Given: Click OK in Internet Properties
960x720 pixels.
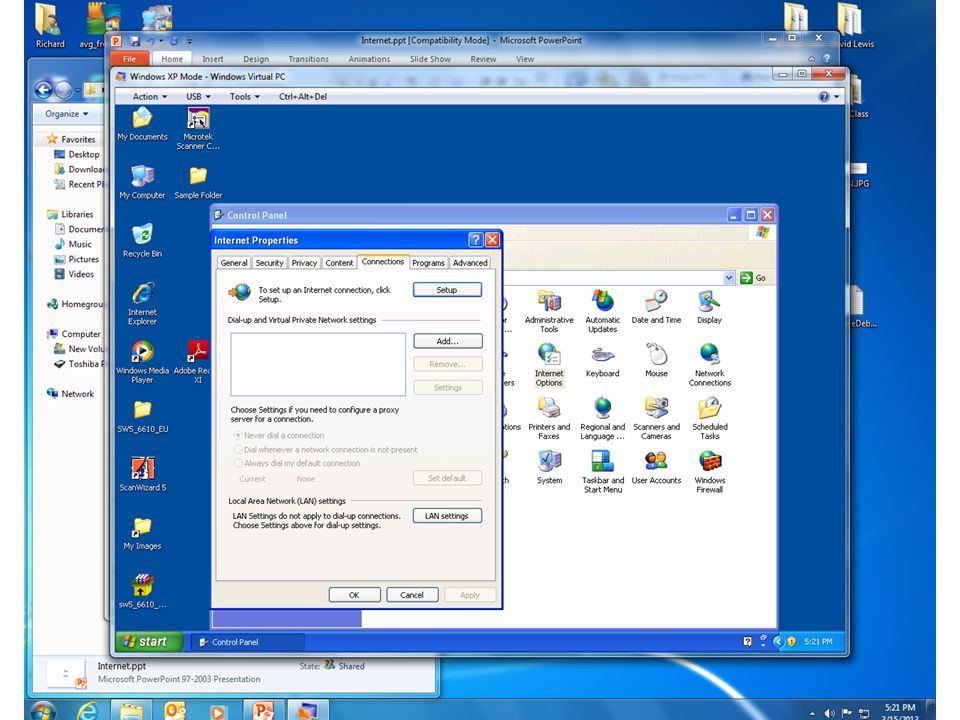Looking at the screenshot, I should (354, 595).
